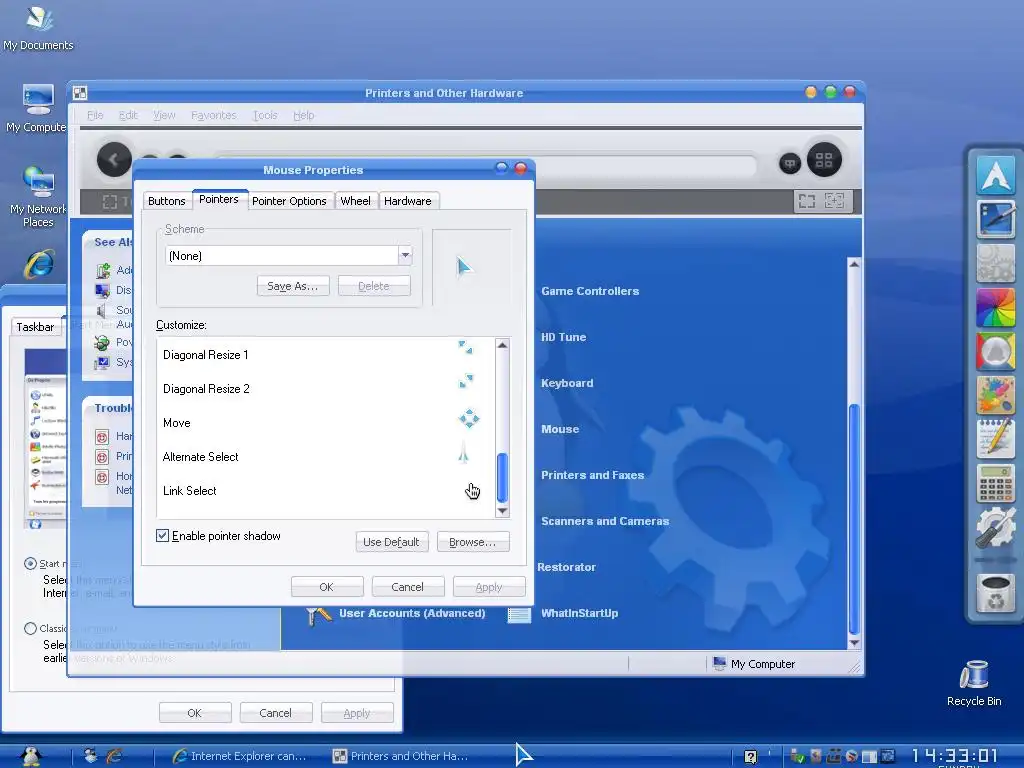Open the HD Tune link
1024x768 pixels.
click(x=563, y=337)
